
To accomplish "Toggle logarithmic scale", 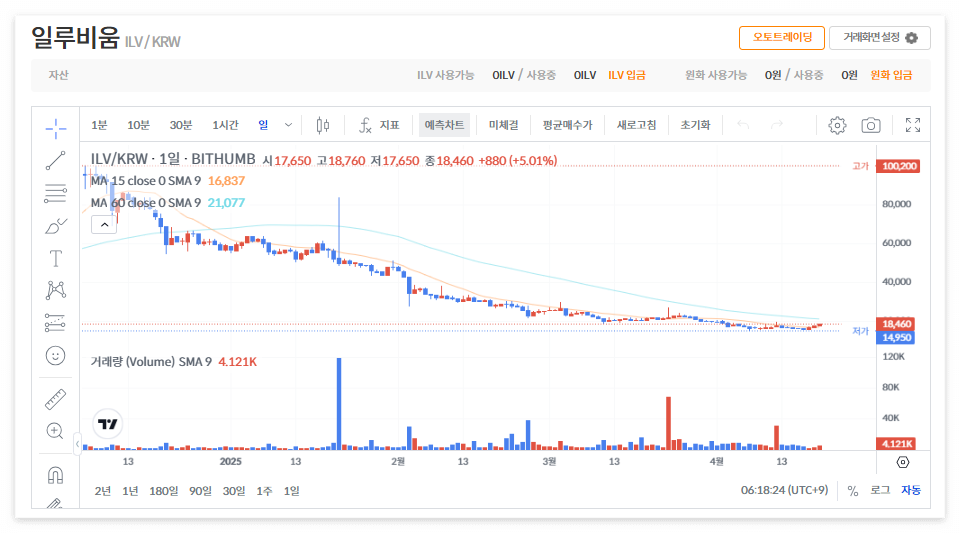I will tap(880, 491).
